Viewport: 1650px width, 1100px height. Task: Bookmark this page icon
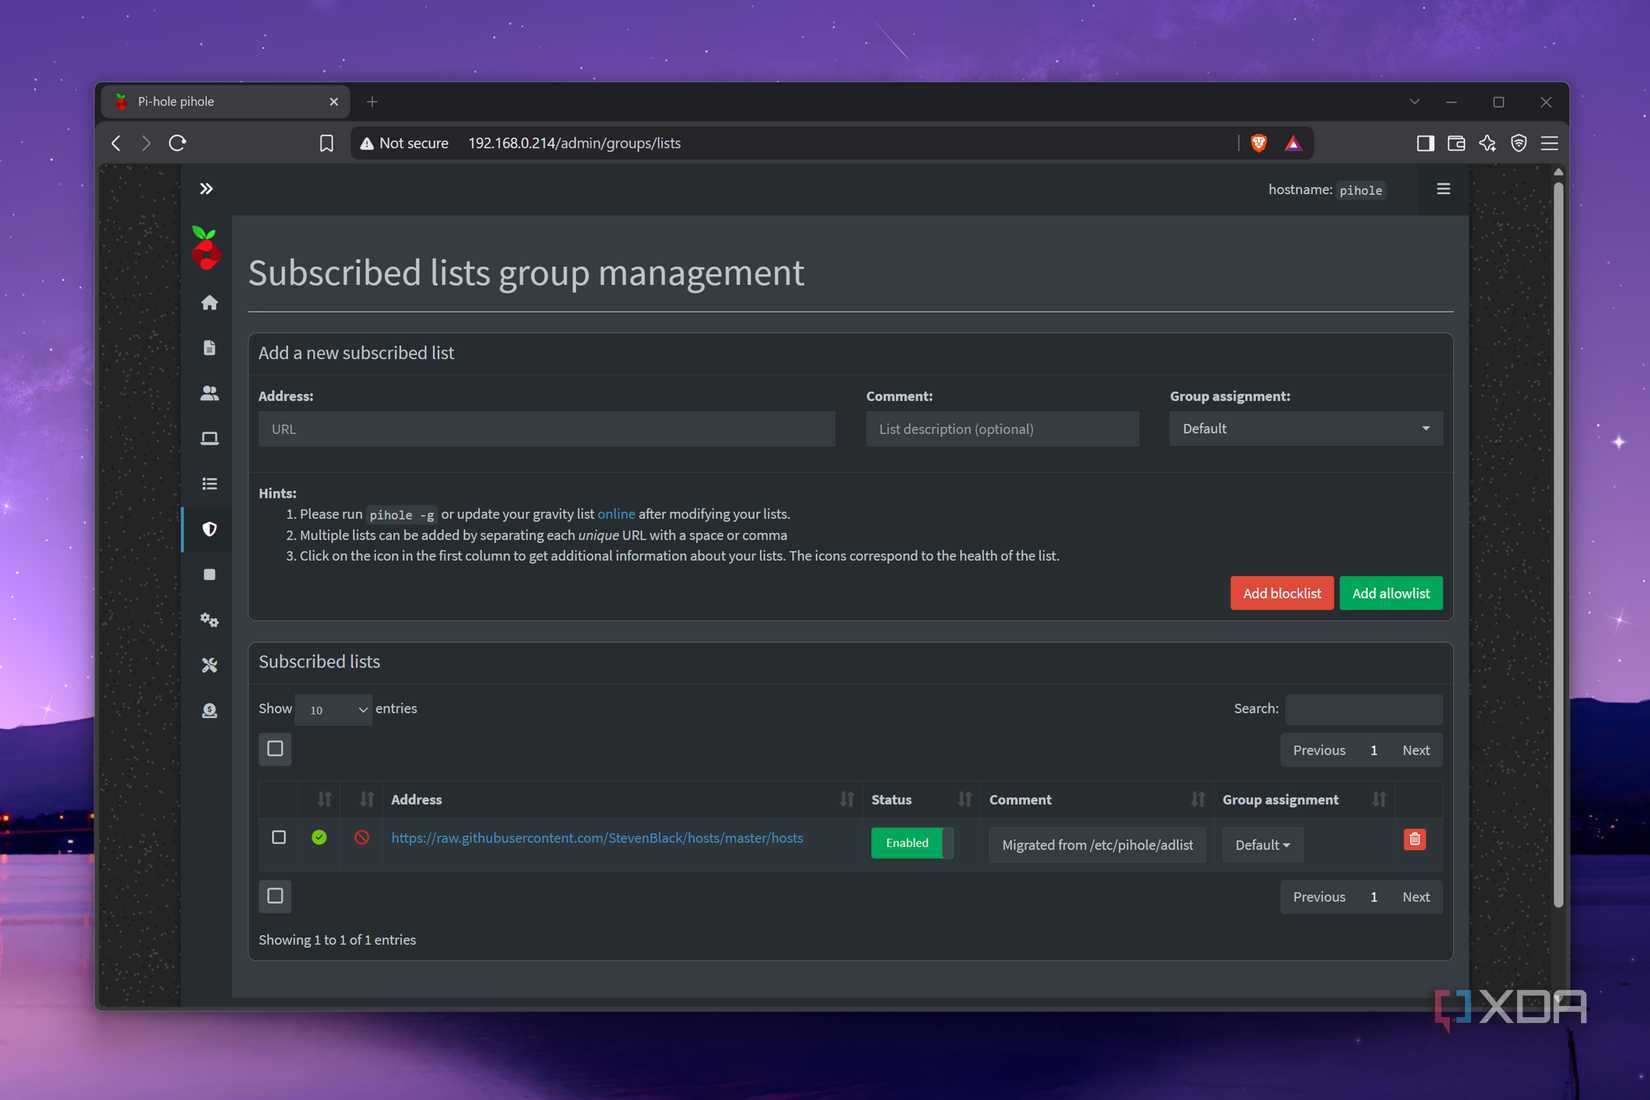[x=326, y=143]
